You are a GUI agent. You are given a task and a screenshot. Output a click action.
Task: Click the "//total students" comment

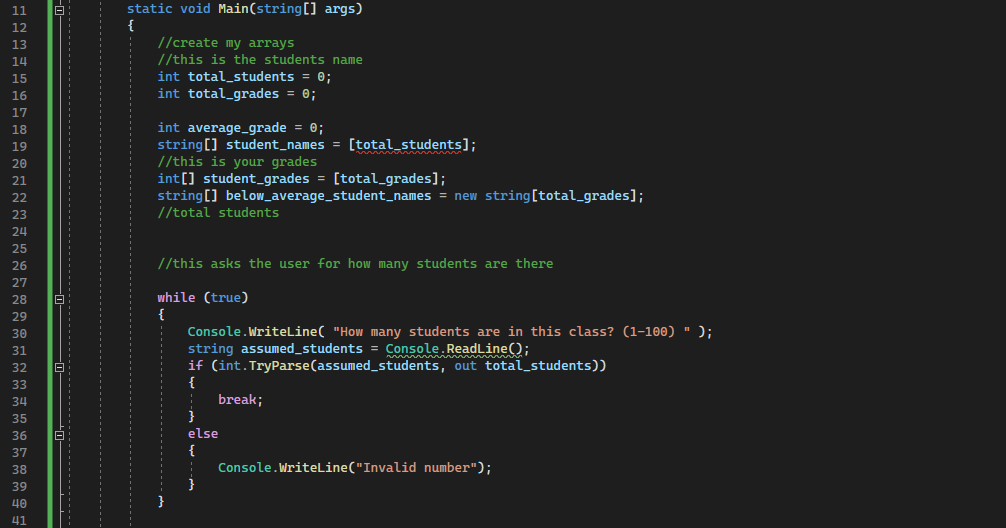[x=218, y=213]
